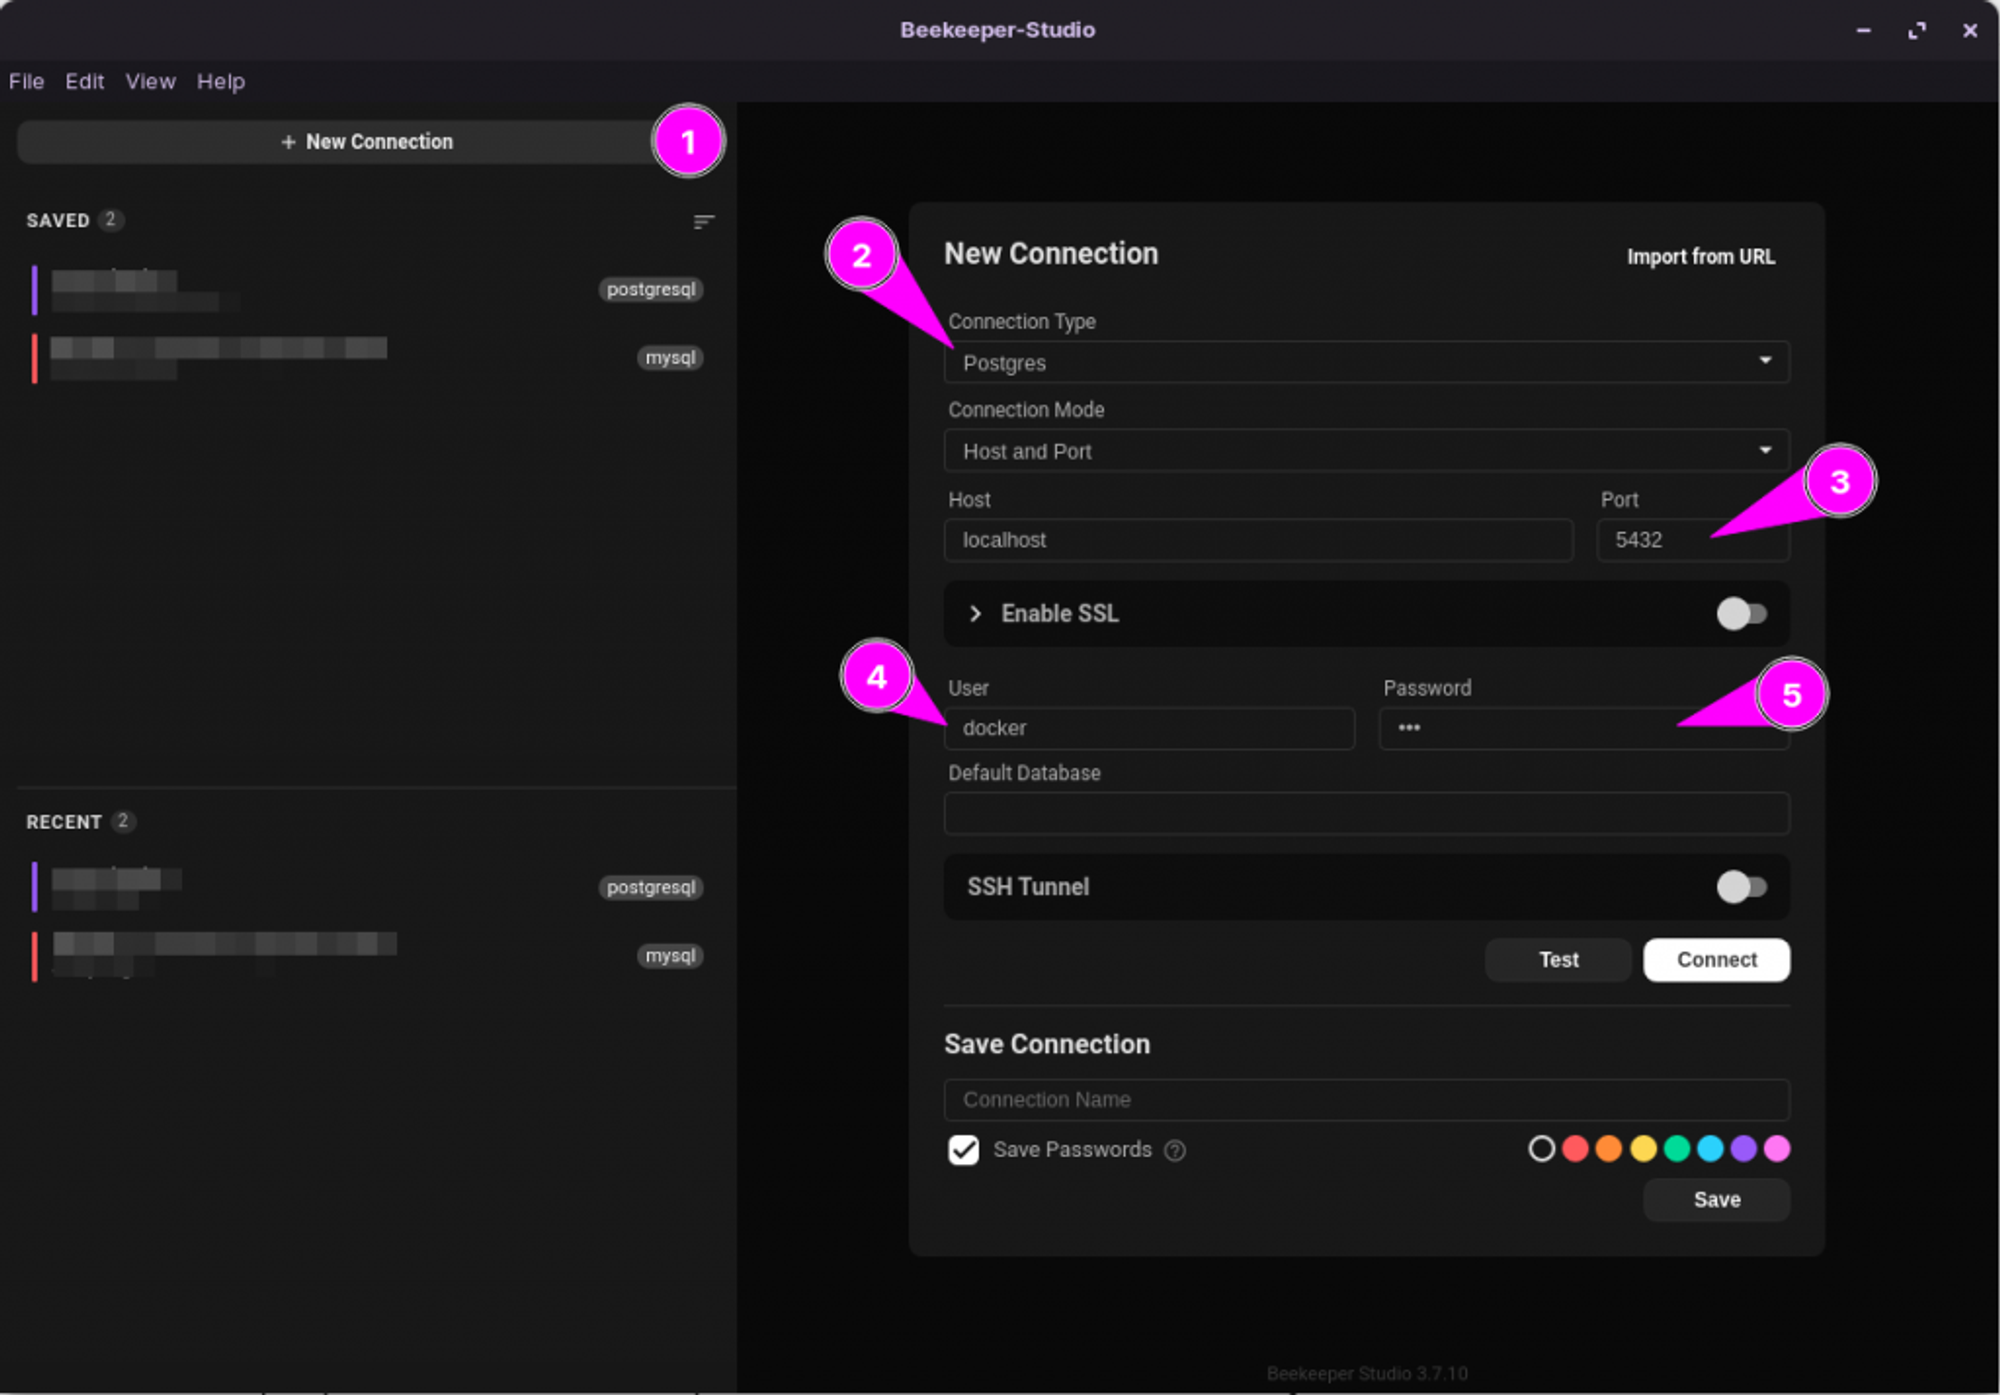
Task: Select the pink color swatch
Action: click(x=1777, y=1149)
